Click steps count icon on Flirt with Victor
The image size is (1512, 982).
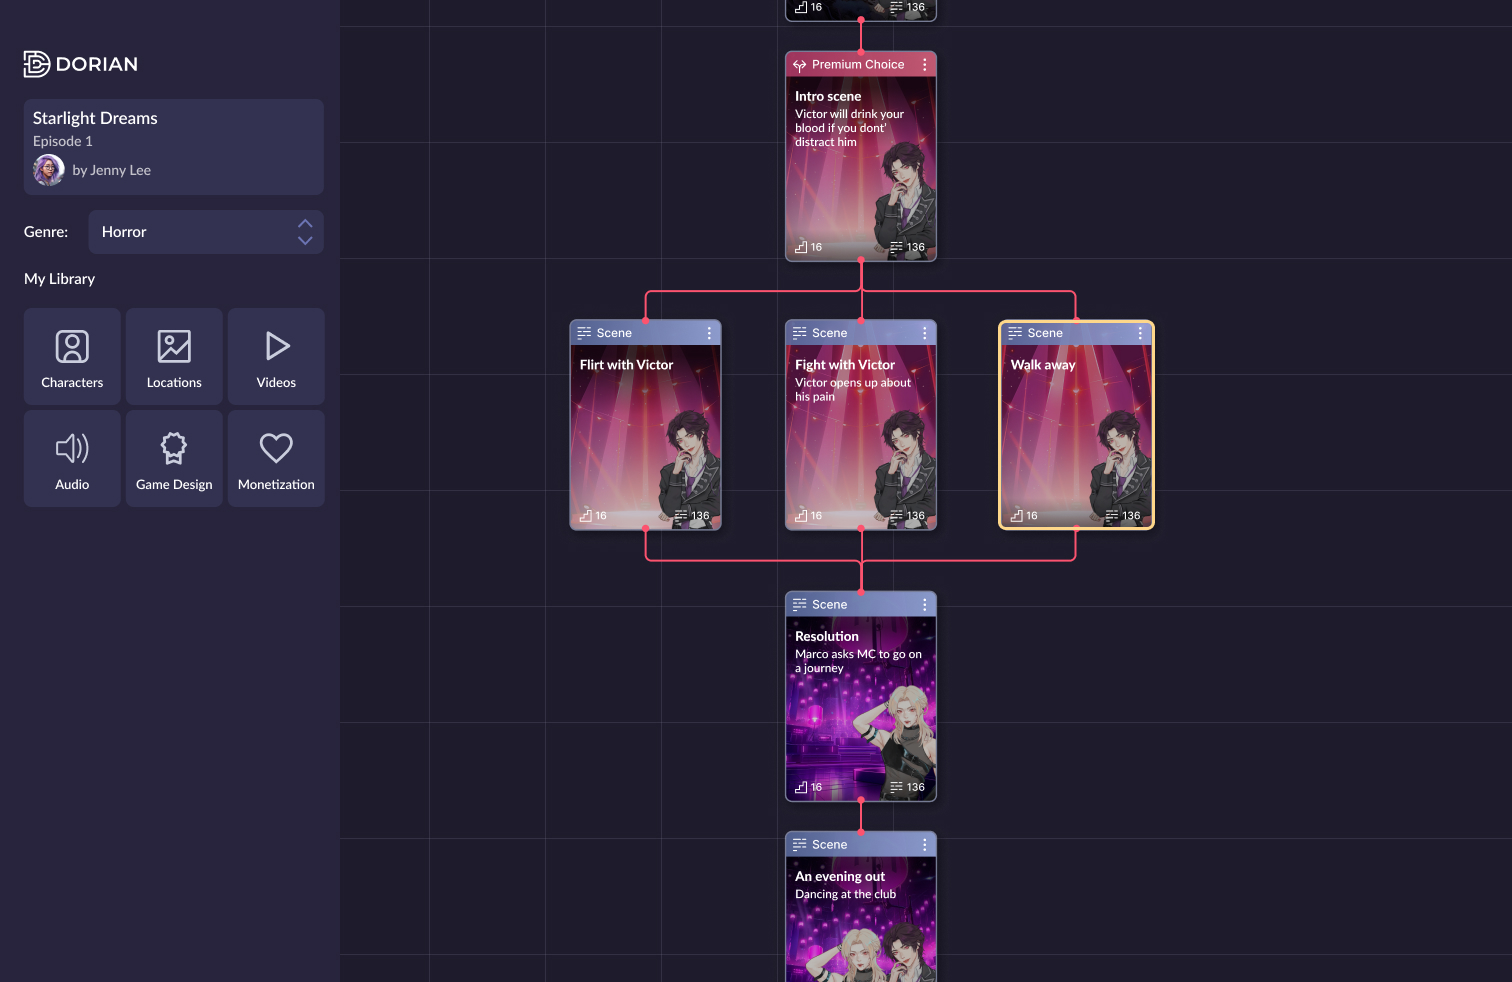(586, 516)
